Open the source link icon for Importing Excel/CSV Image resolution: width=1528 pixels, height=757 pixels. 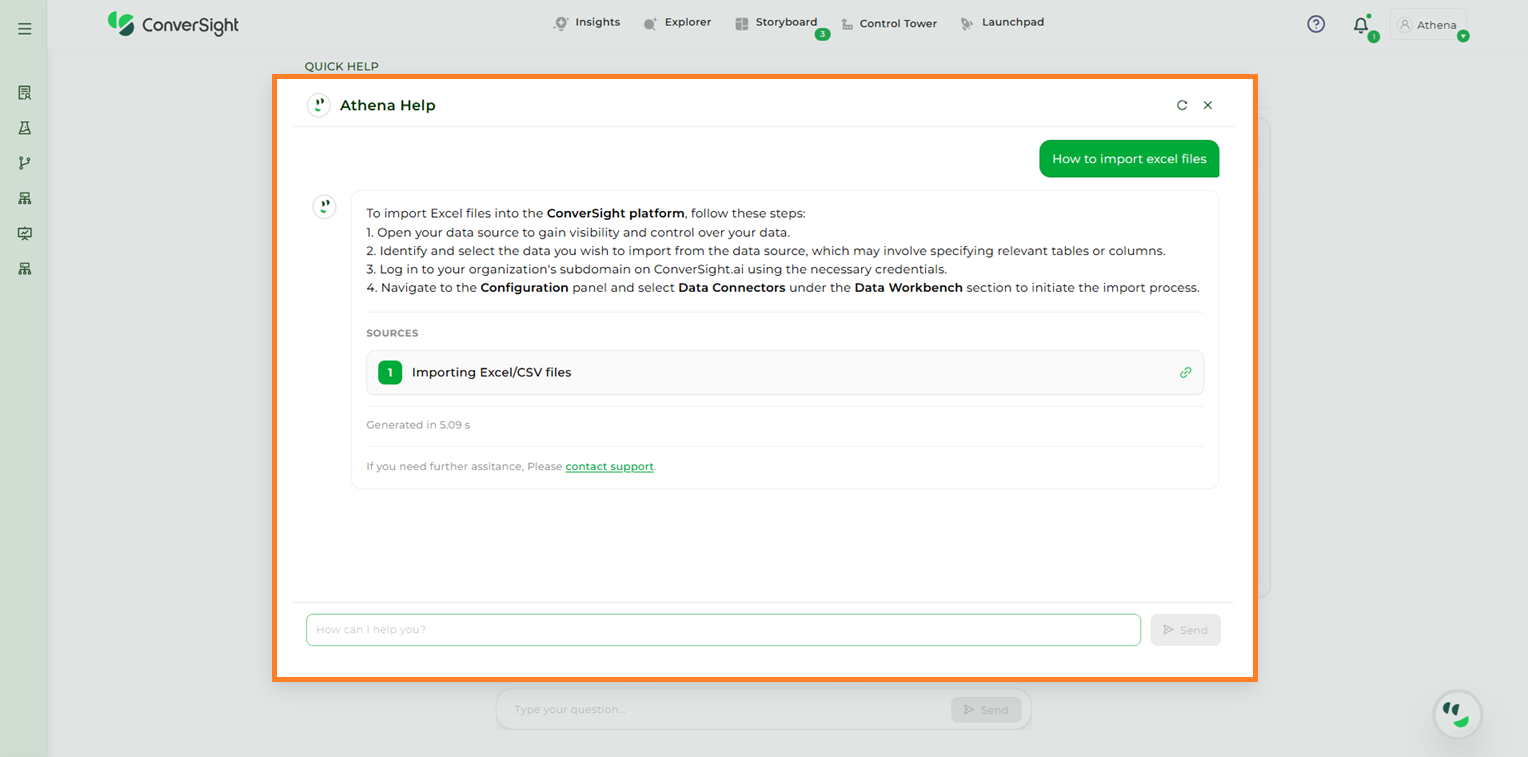1185,372
